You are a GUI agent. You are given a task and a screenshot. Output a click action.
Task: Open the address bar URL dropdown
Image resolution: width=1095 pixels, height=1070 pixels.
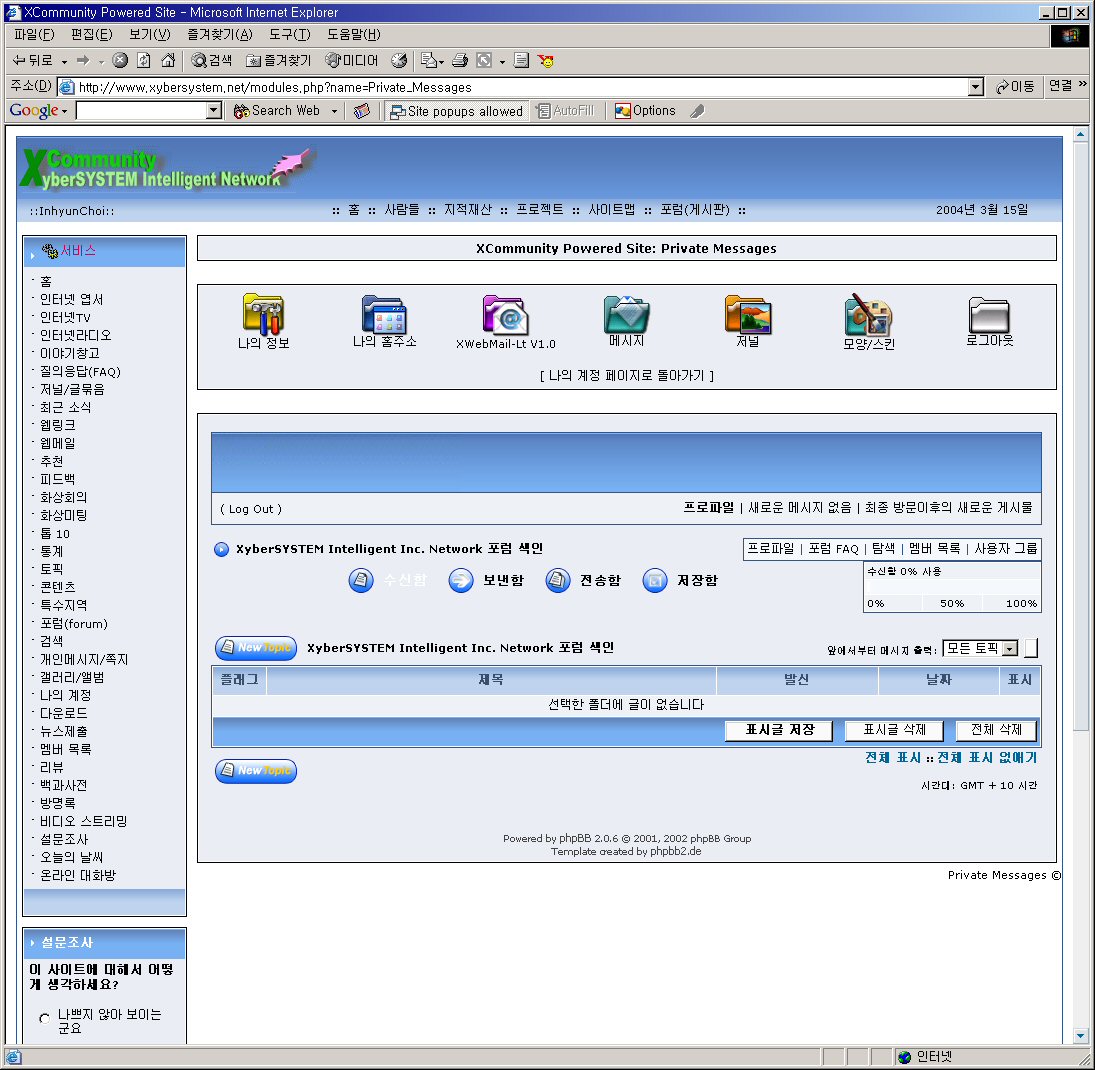(x=976, y=87)
